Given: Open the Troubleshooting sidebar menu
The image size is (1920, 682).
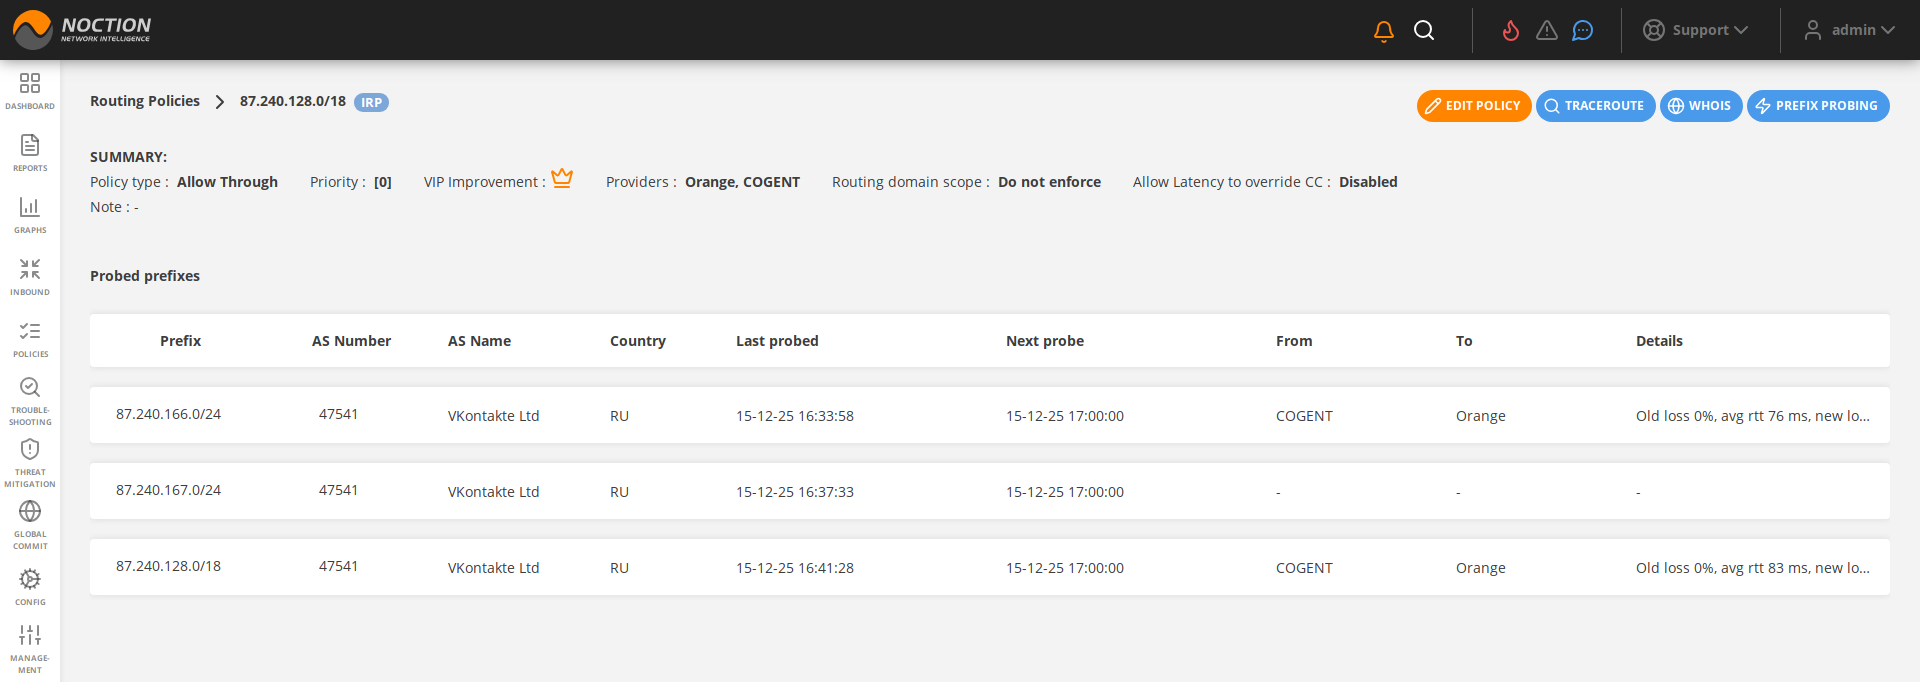Looking at the screenshot, I should coord(30,400).
